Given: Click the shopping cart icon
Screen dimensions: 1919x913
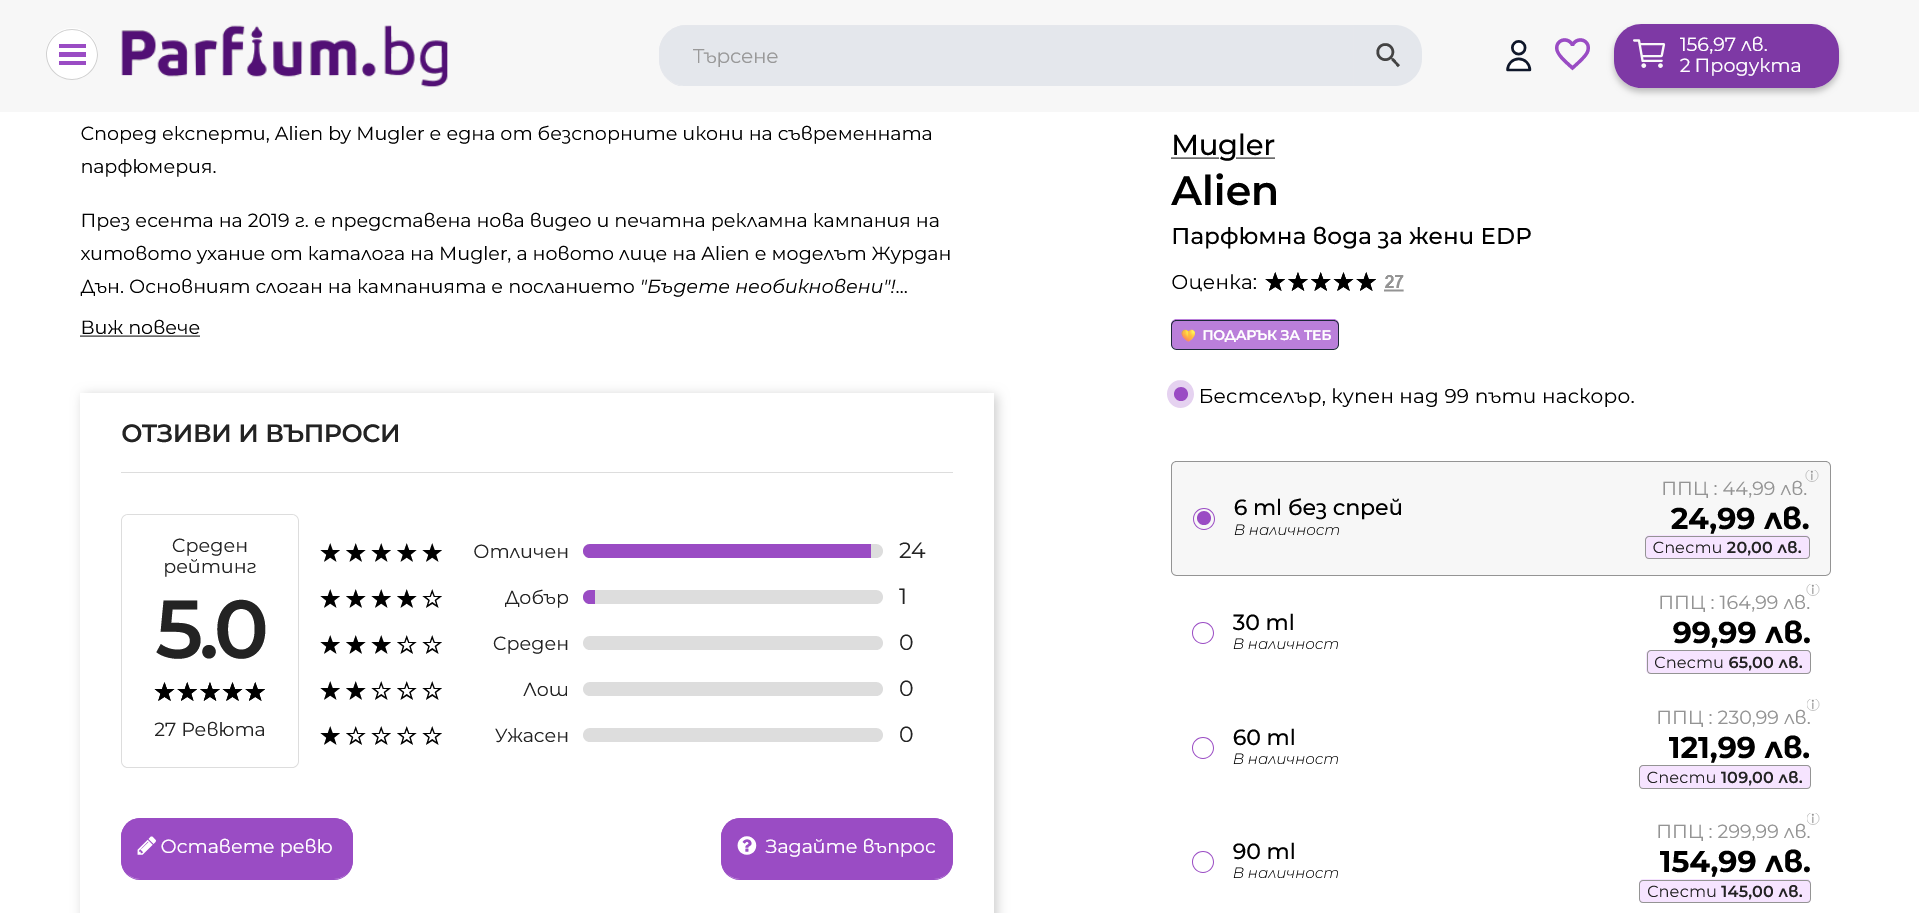Looking at the screenshot, I should click(x=1649, y=54).
